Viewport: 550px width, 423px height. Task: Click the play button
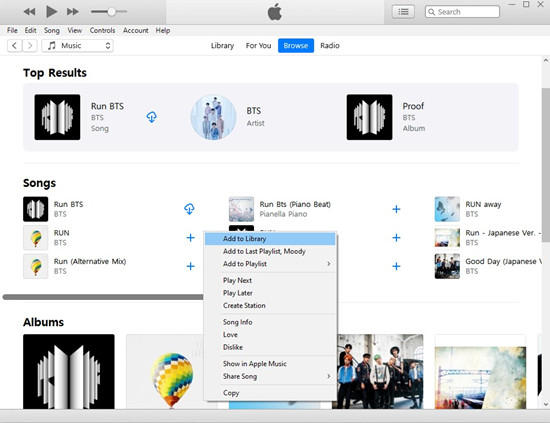52,12
